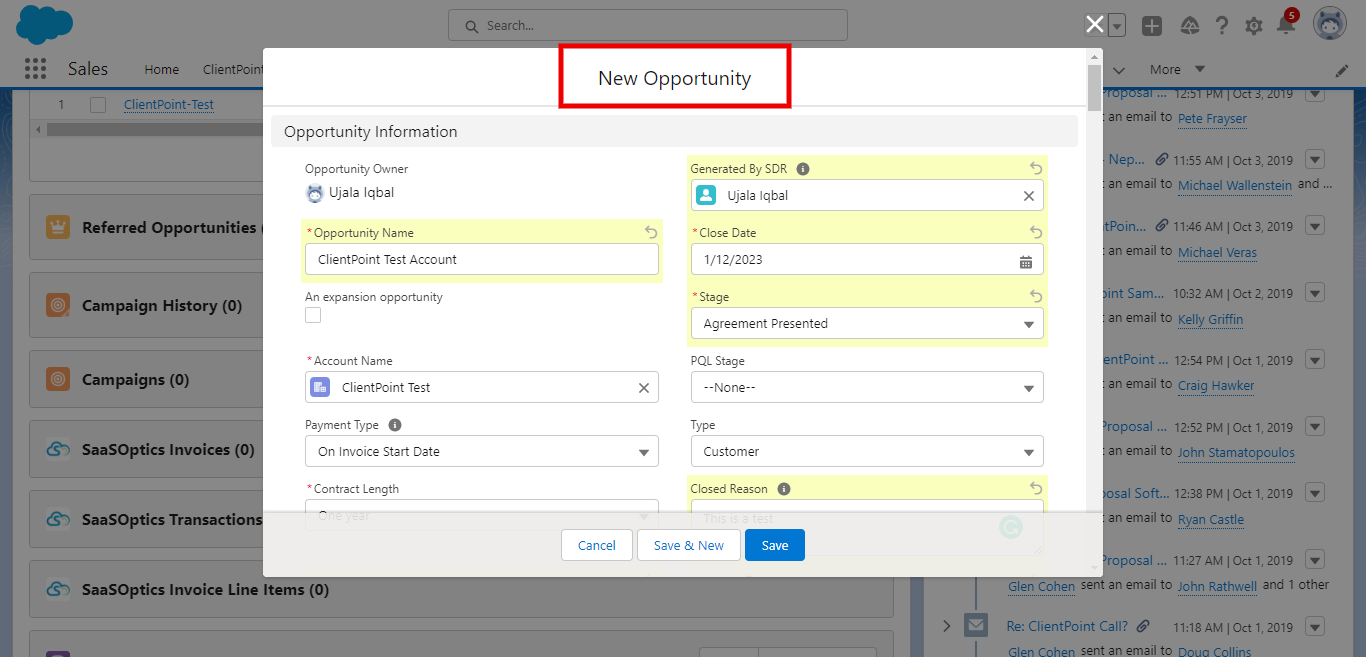Click the Cancel button
The image size is (1366, 657).
(596, 545)
